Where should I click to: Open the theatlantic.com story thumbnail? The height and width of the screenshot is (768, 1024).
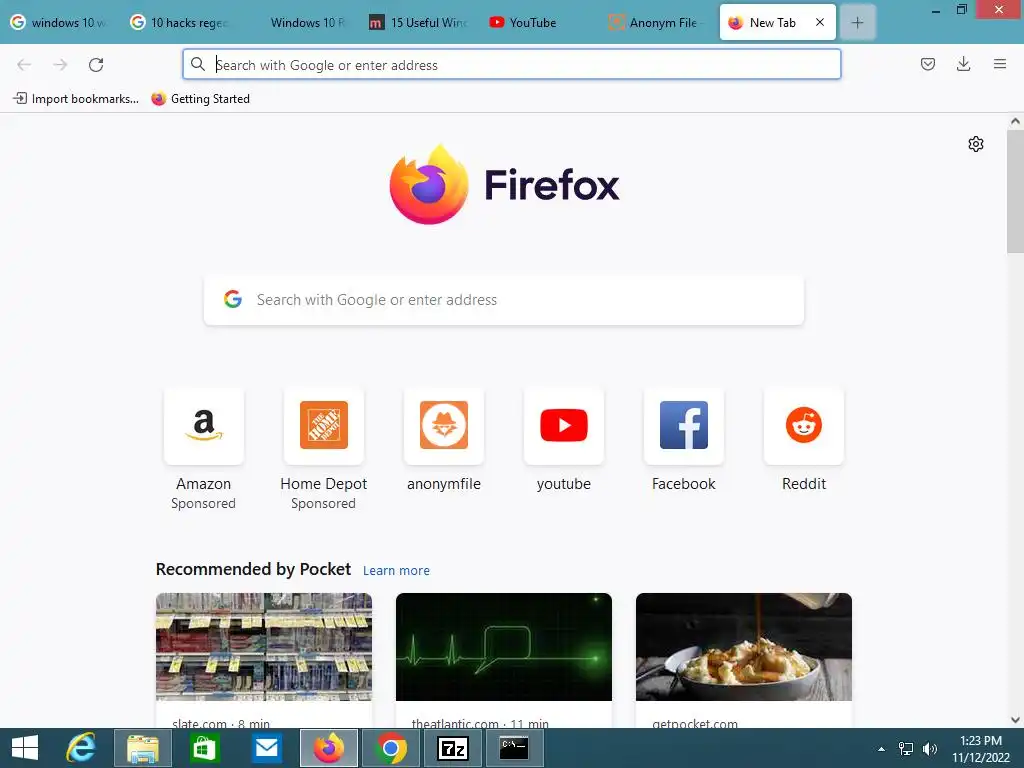click(504, 647)
